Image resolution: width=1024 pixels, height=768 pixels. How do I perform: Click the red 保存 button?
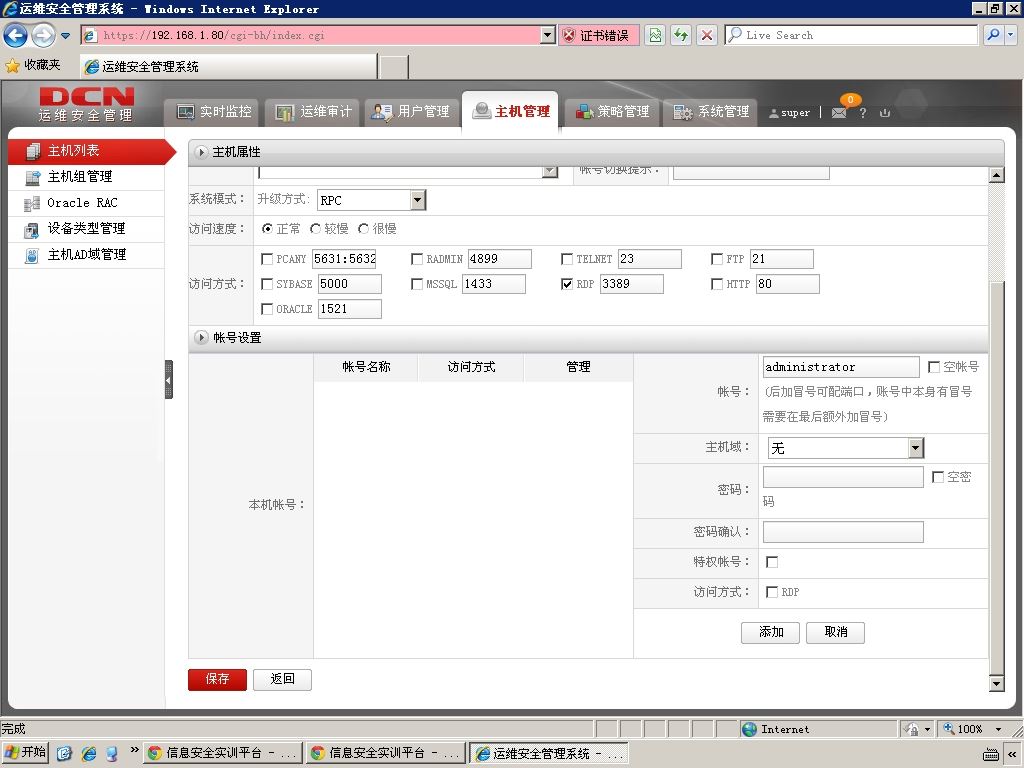pos(217,680)
